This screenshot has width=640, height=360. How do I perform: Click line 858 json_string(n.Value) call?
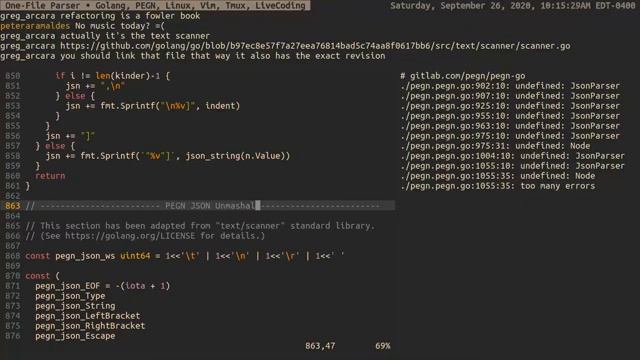click(238, 156)
